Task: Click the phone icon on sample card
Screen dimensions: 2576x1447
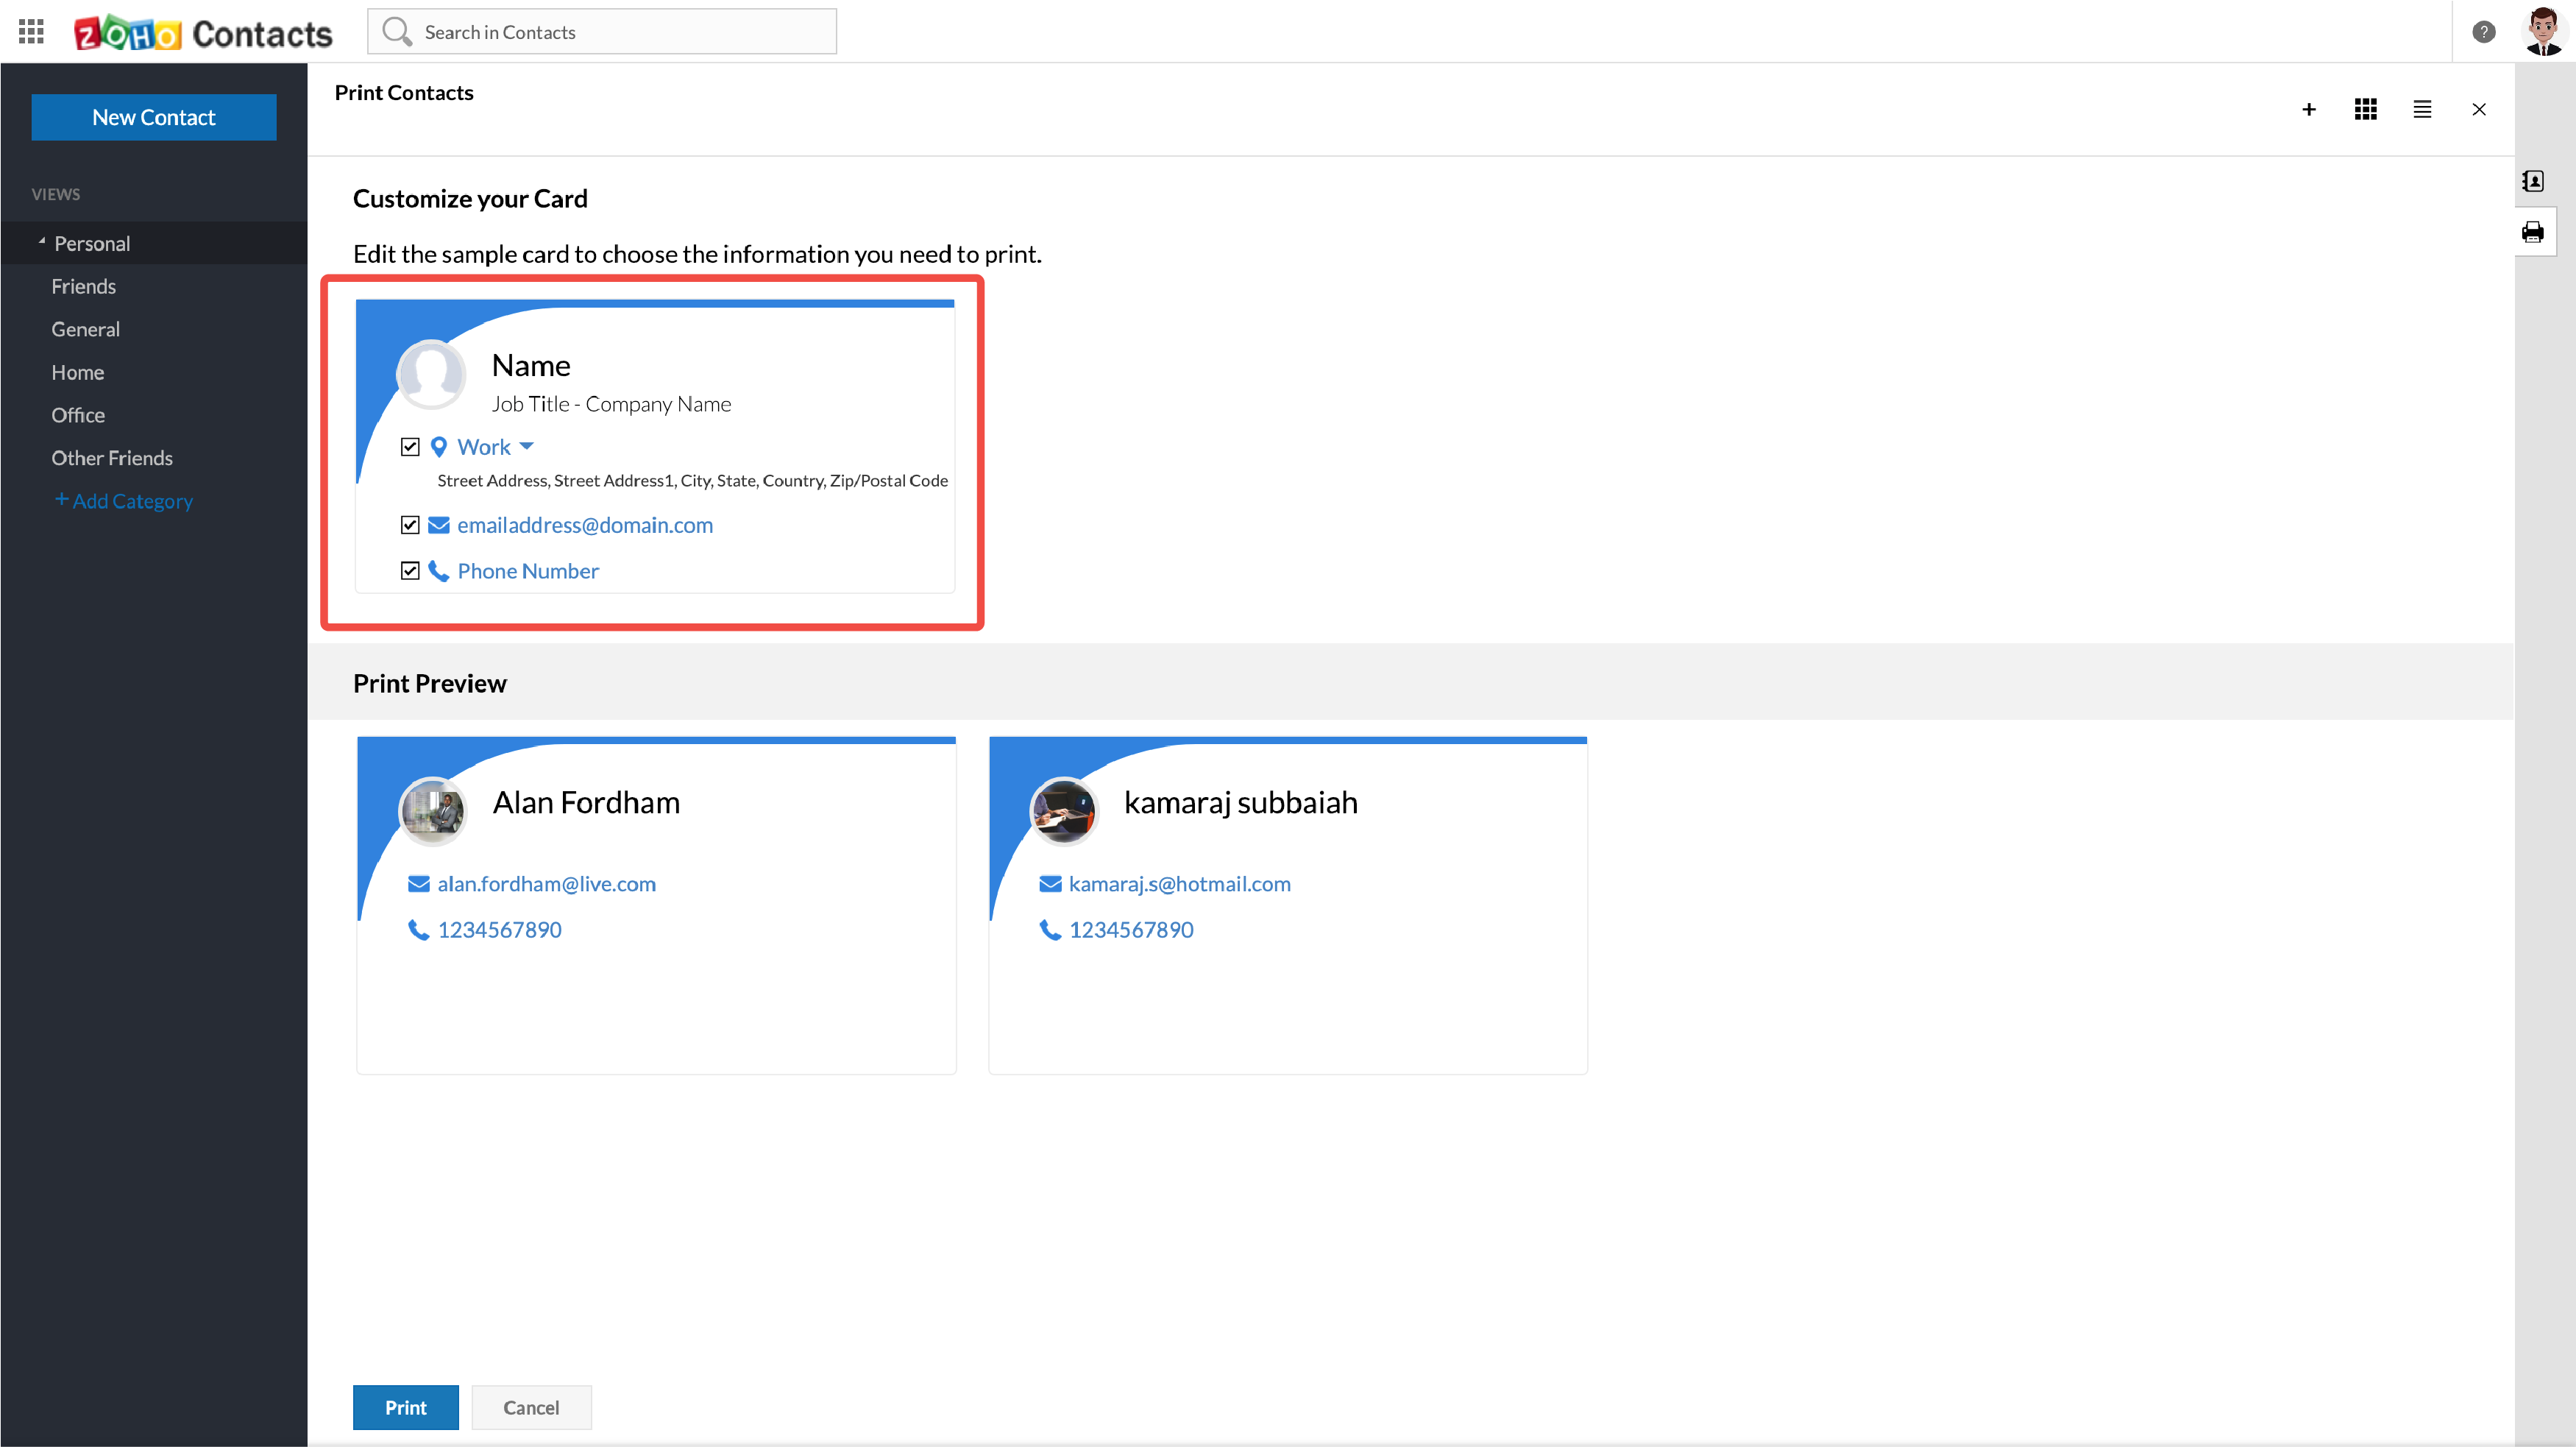Action: pos(438,571)
